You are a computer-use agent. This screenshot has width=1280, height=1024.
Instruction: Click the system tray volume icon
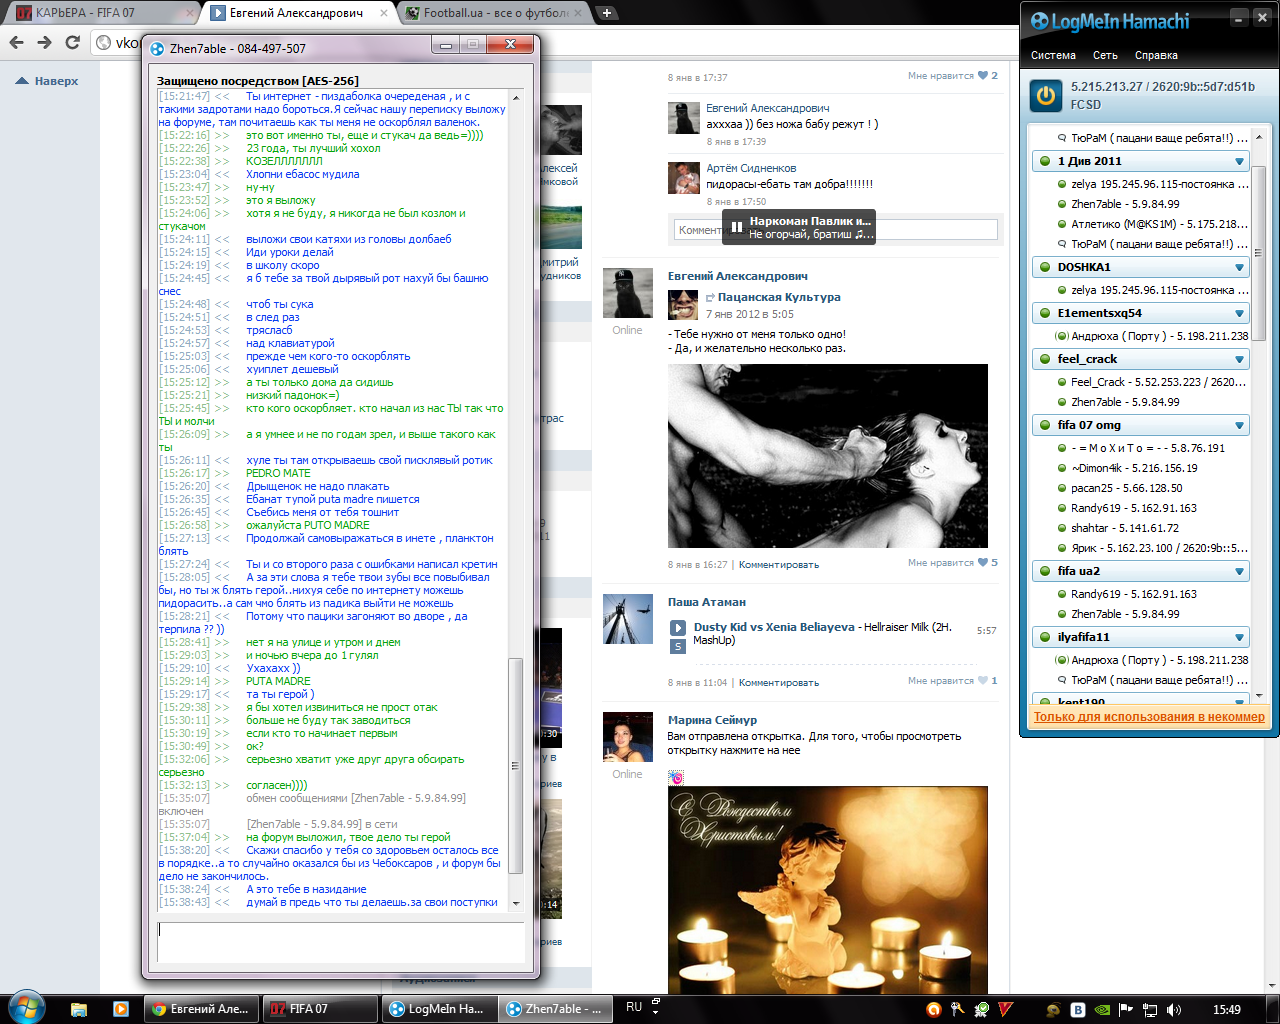tap(1174, 1010)
